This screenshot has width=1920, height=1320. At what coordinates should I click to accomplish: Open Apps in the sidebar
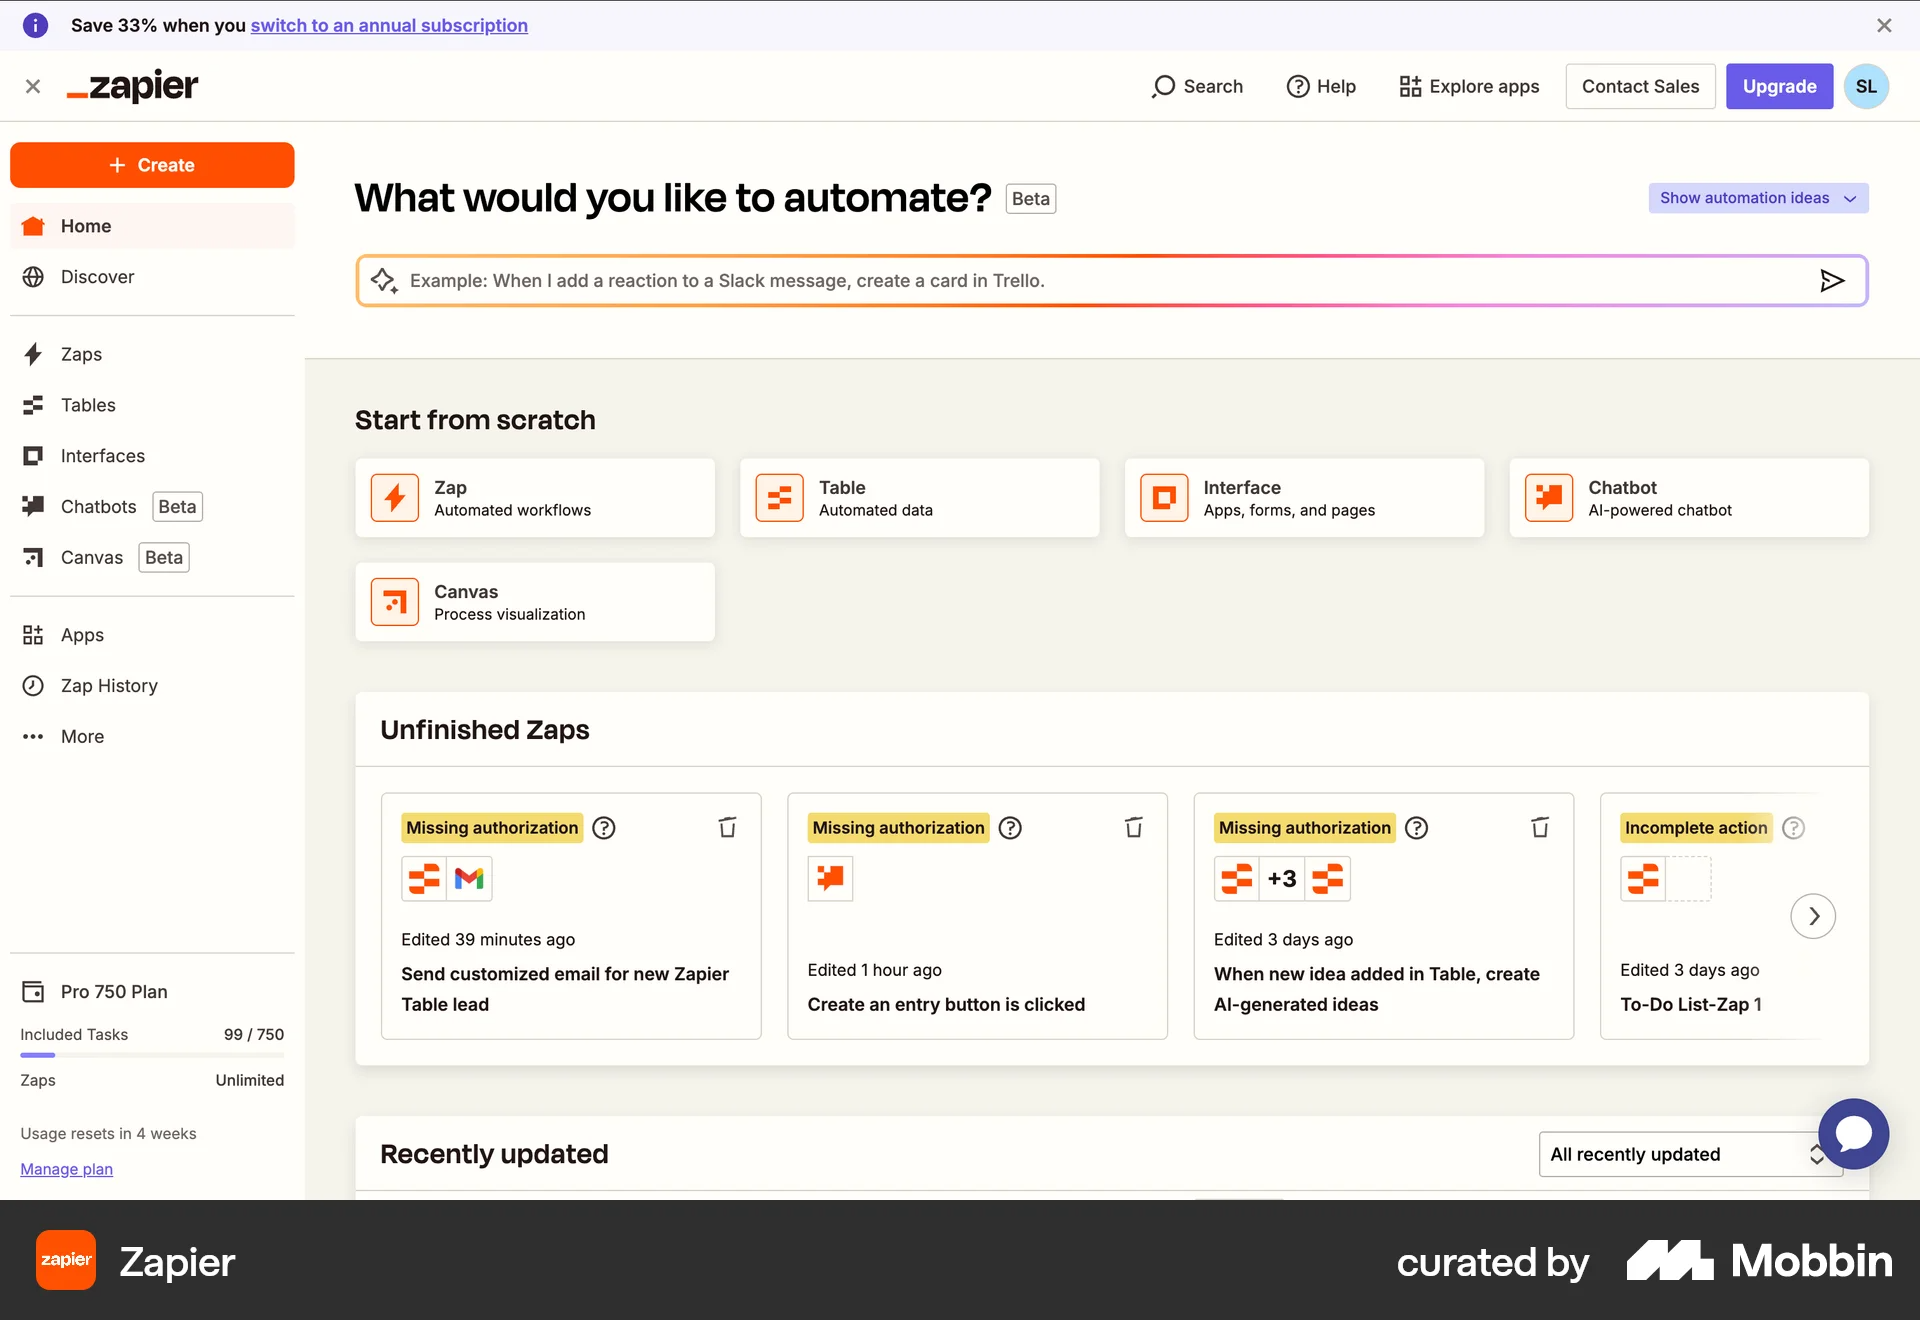152,635
